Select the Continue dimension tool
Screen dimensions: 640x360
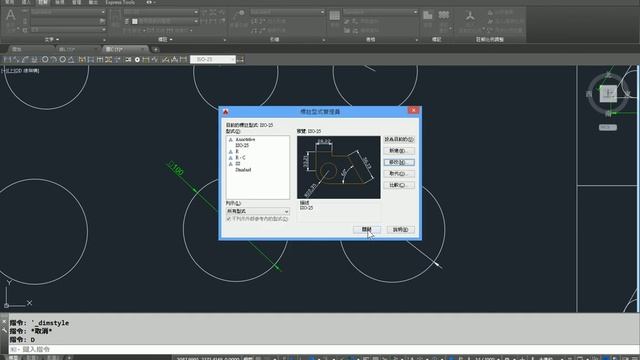(100, 60)
